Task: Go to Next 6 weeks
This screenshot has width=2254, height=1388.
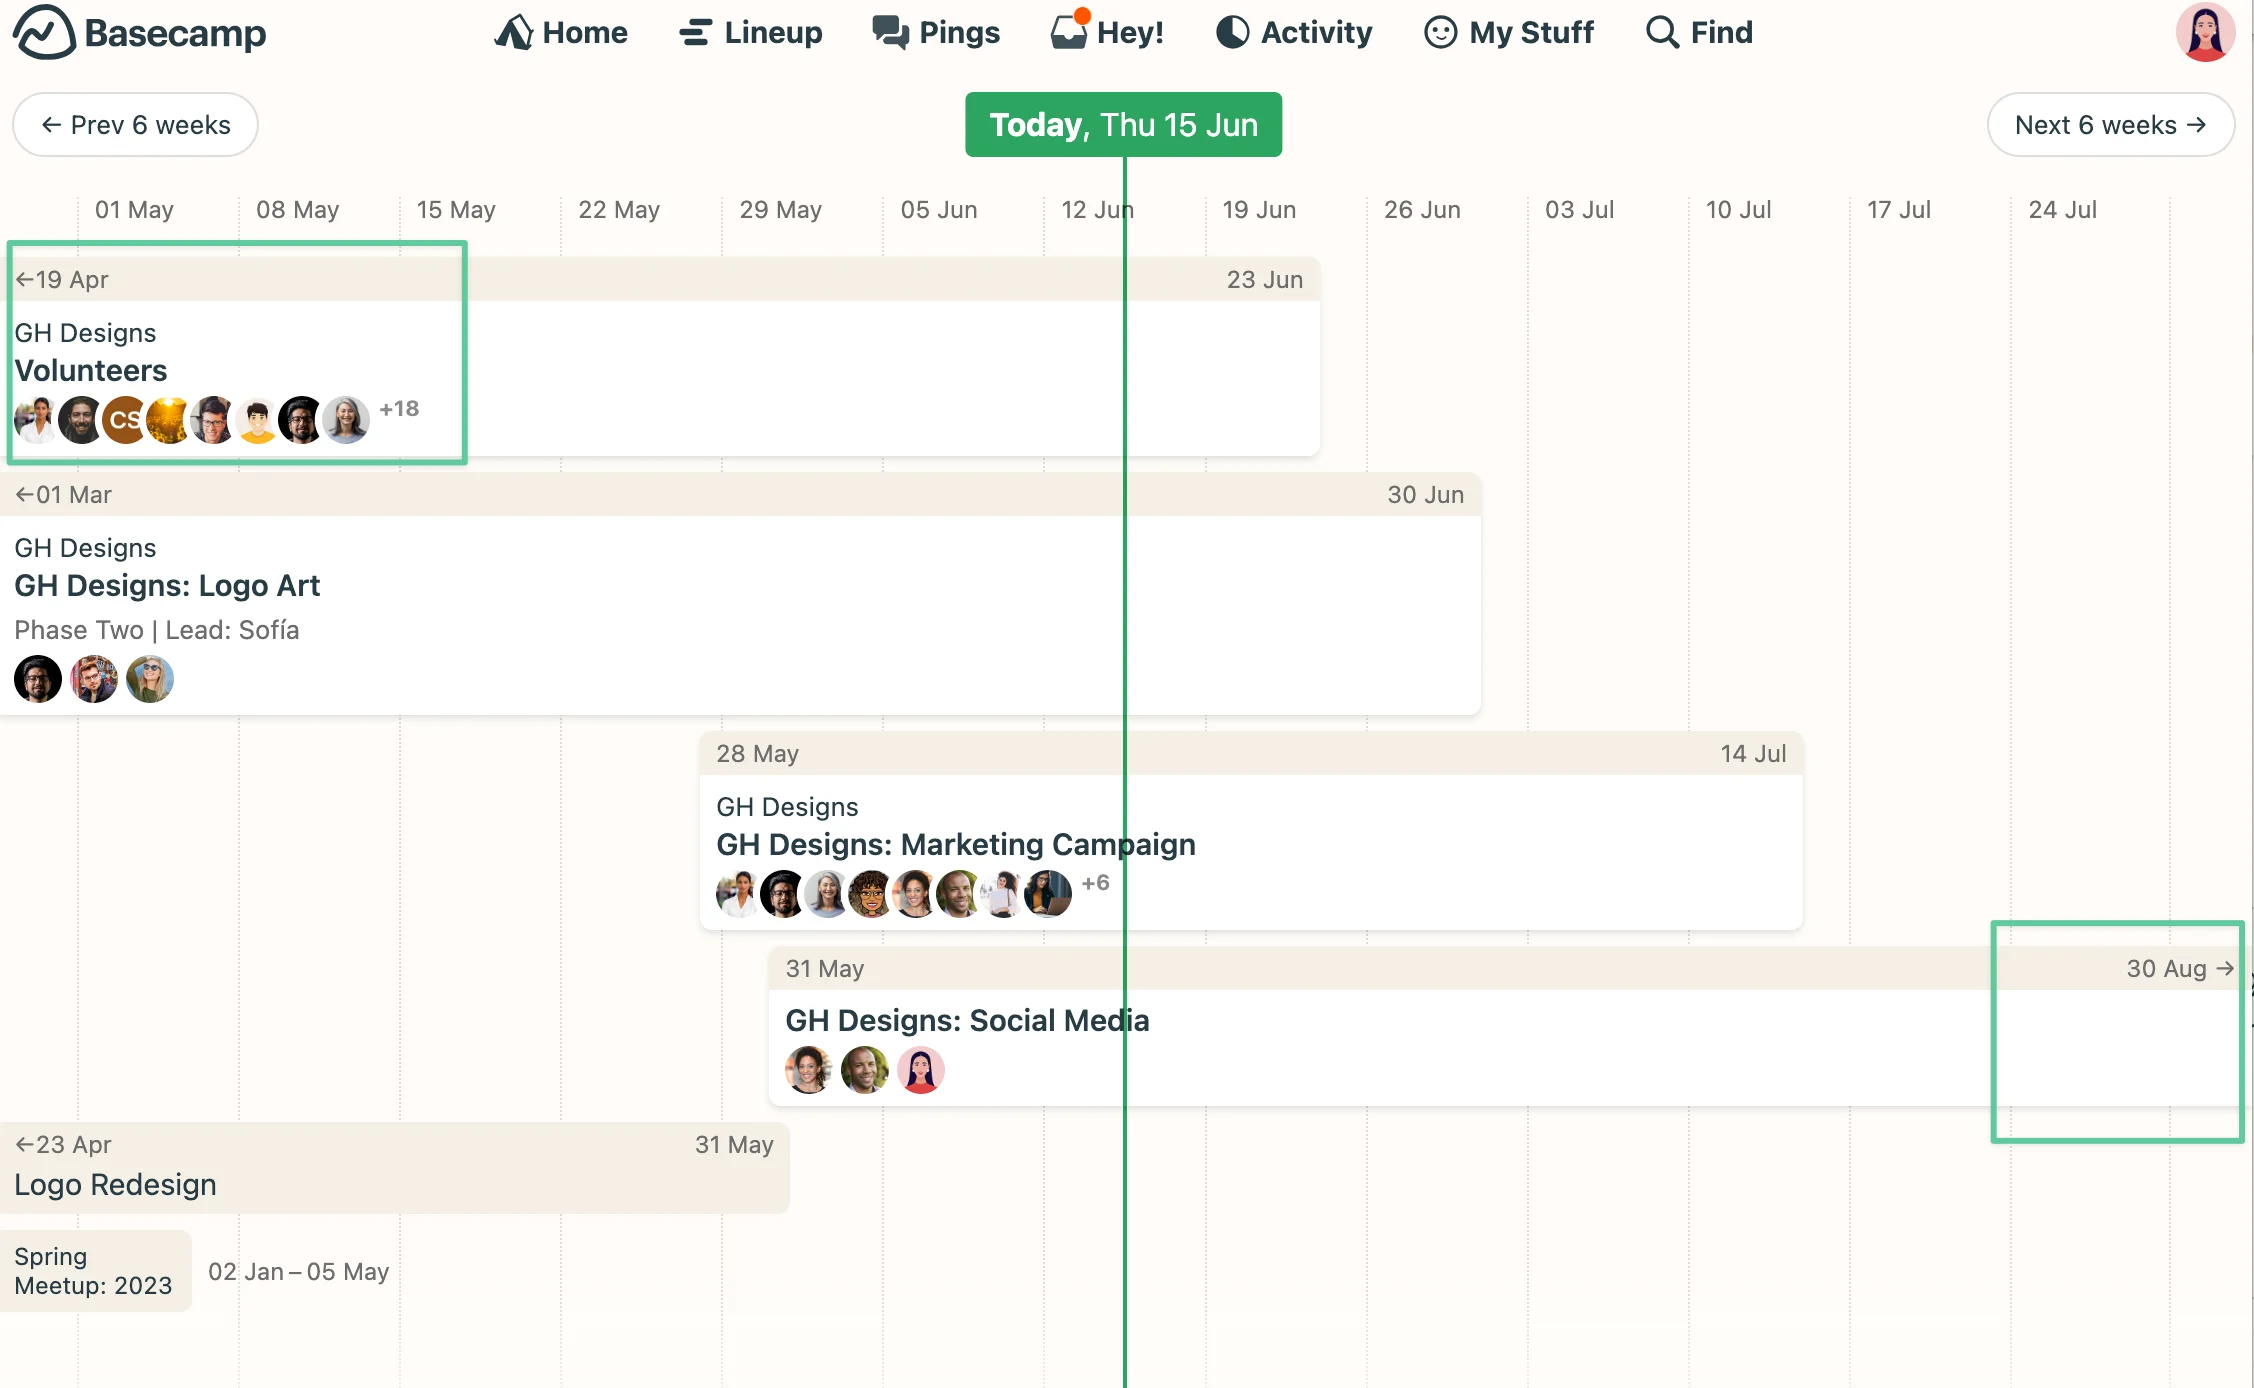Action: (2110, 125)
